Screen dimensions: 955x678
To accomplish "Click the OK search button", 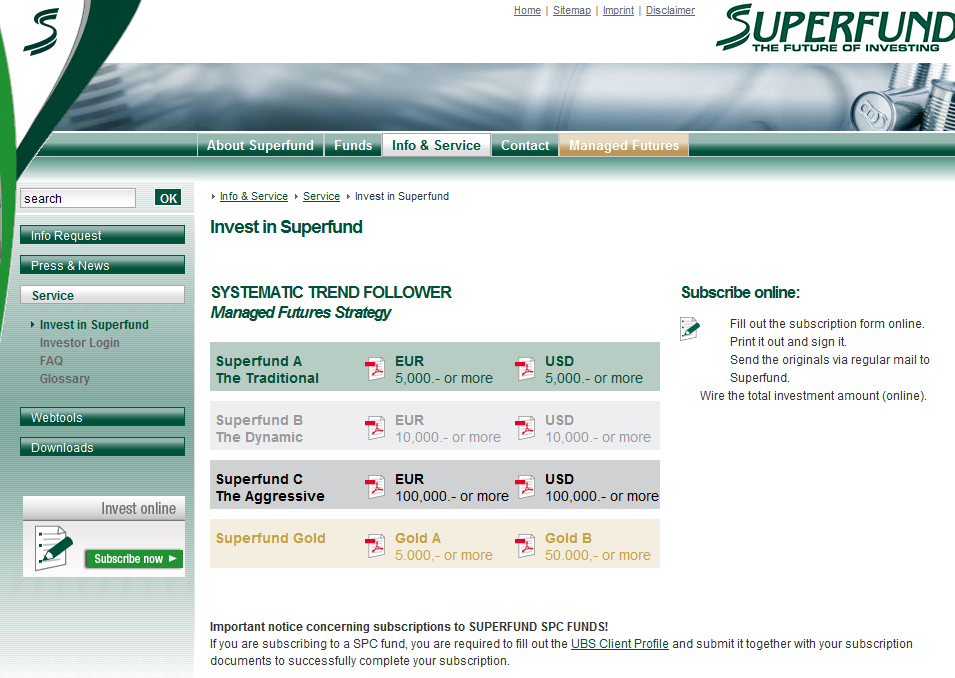I will click(x=168, y=198).
